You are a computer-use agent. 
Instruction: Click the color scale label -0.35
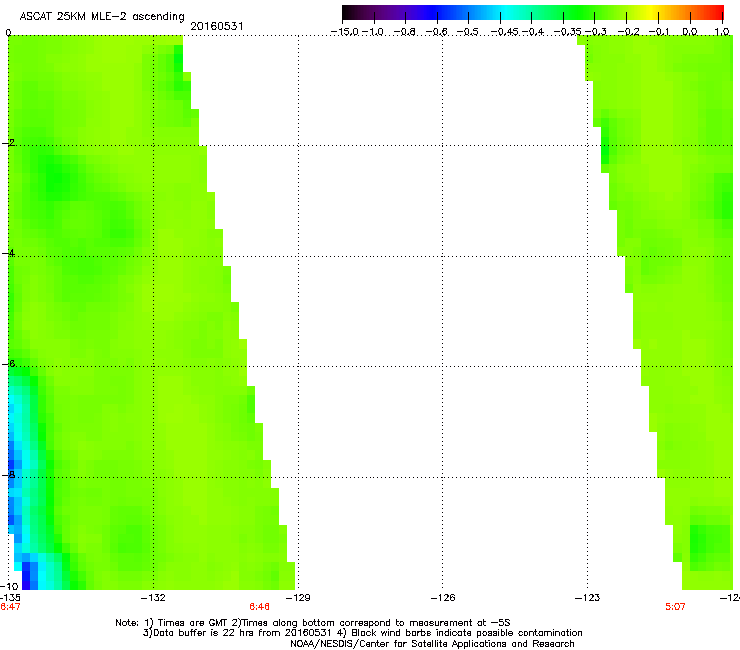tap(567, 32)
